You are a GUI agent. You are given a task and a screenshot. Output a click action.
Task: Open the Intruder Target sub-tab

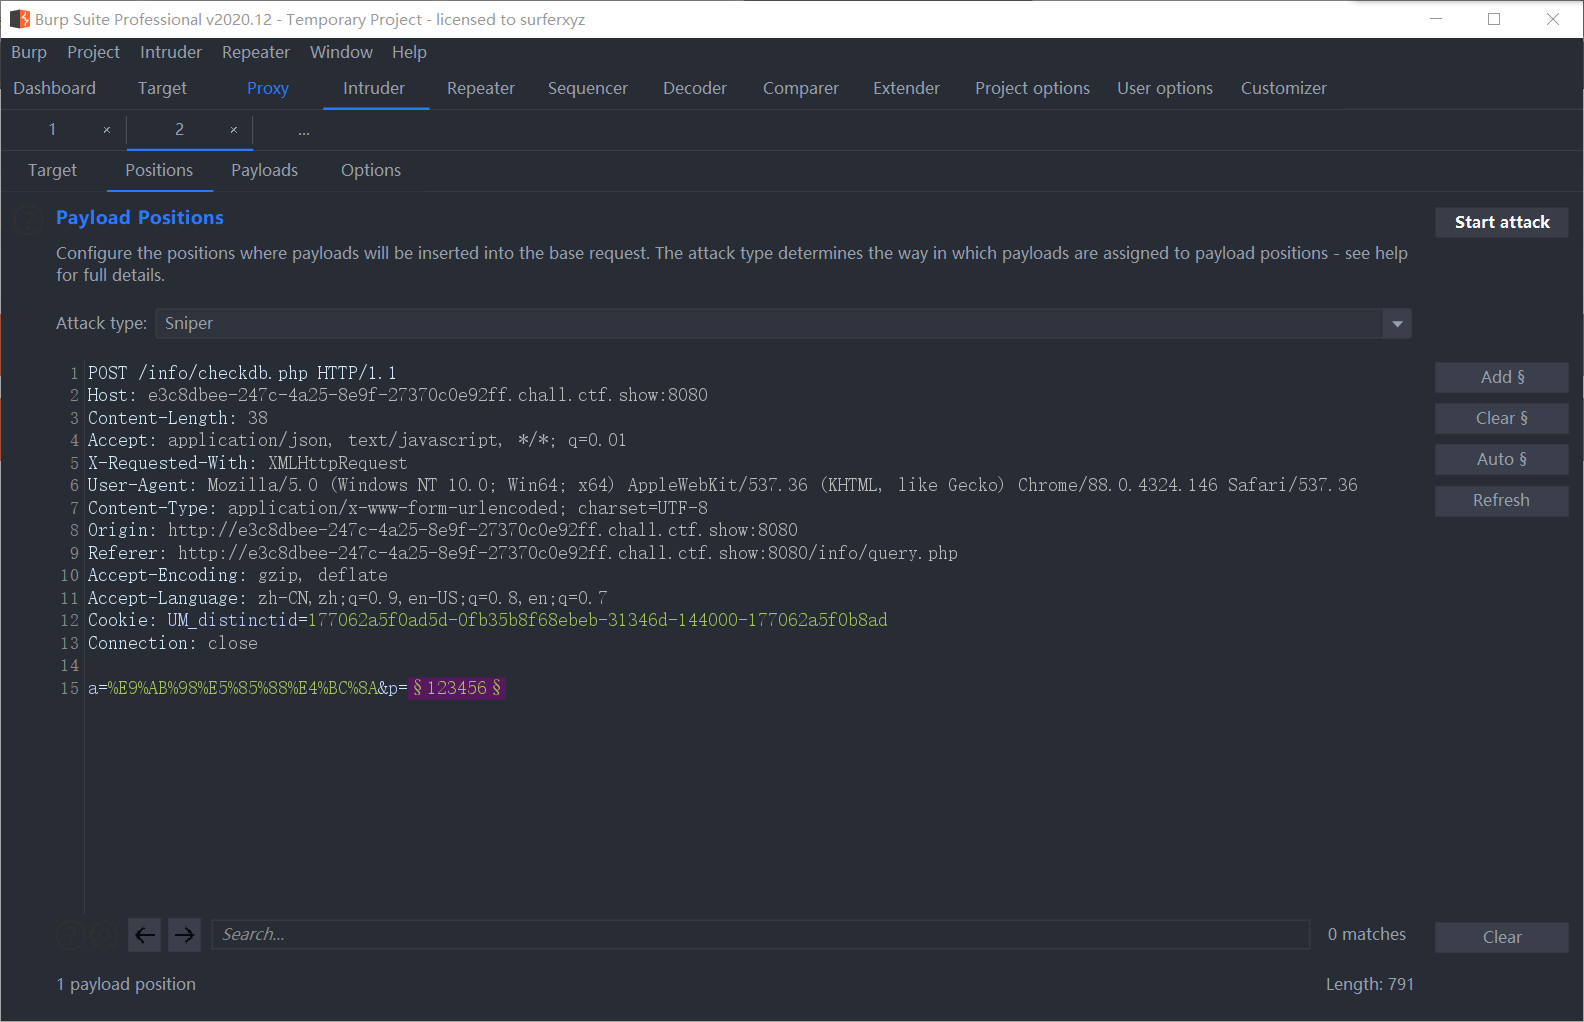(52, 170)
